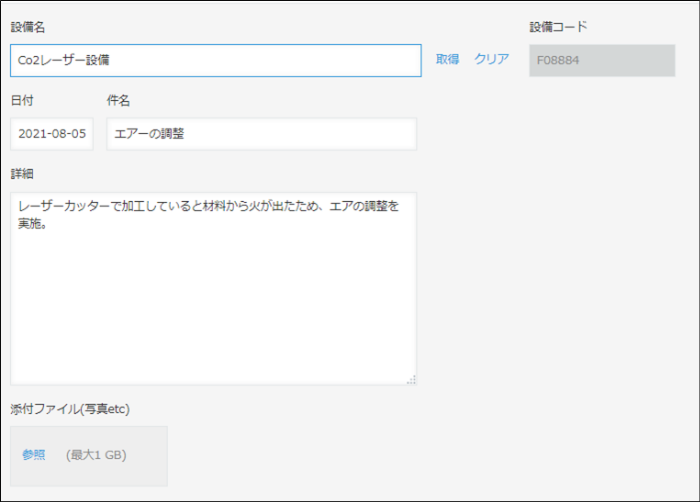Click the (最大1 GB) size note
This screenshot has width=700, height=502.
pos(96,455)
